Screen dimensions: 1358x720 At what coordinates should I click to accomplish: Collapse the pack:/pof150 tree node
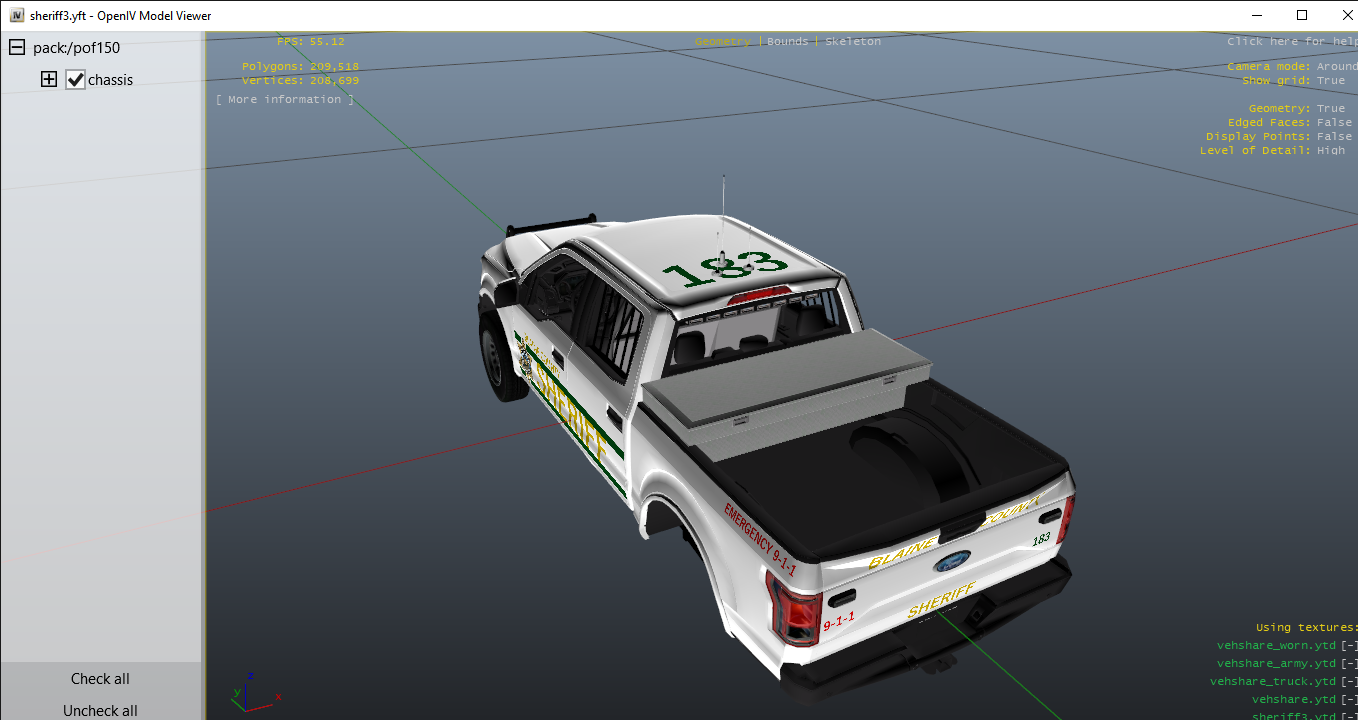click(x=17, y=48)
